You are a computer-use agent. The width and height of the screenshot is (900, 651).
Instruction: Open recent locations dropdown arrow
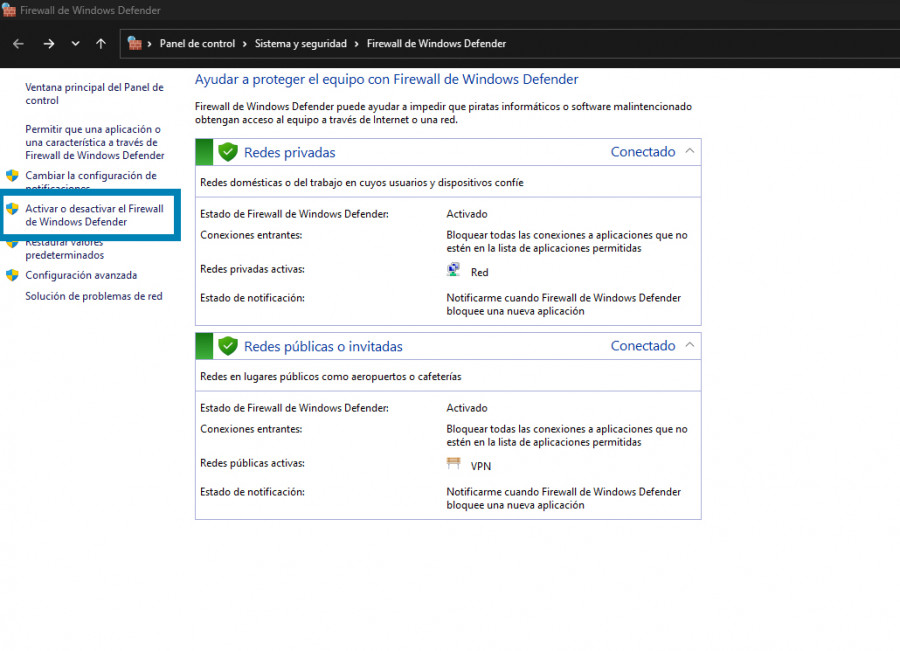click(76, 44)
